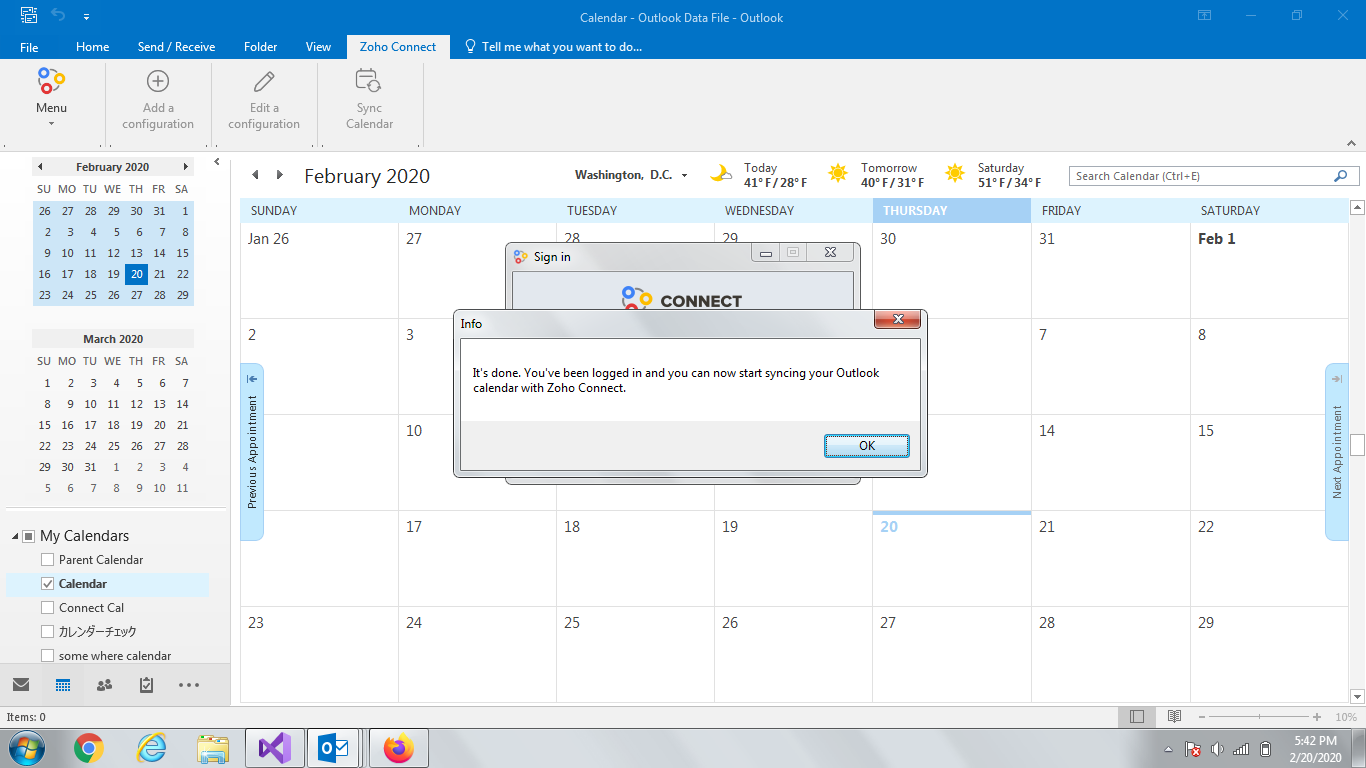This screenshot has height=768, width=1366.
Task: Click the Undo icon in title bar
Action: (x=58, y=16)
